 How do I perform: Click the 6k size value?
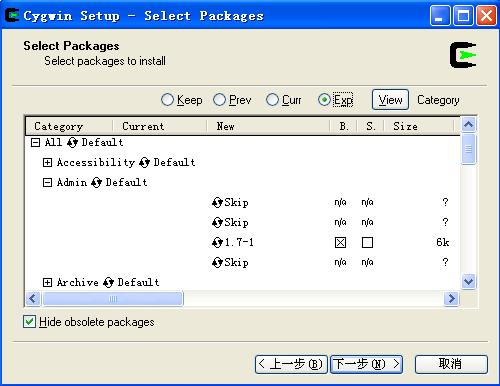click(x=443, y=242)
